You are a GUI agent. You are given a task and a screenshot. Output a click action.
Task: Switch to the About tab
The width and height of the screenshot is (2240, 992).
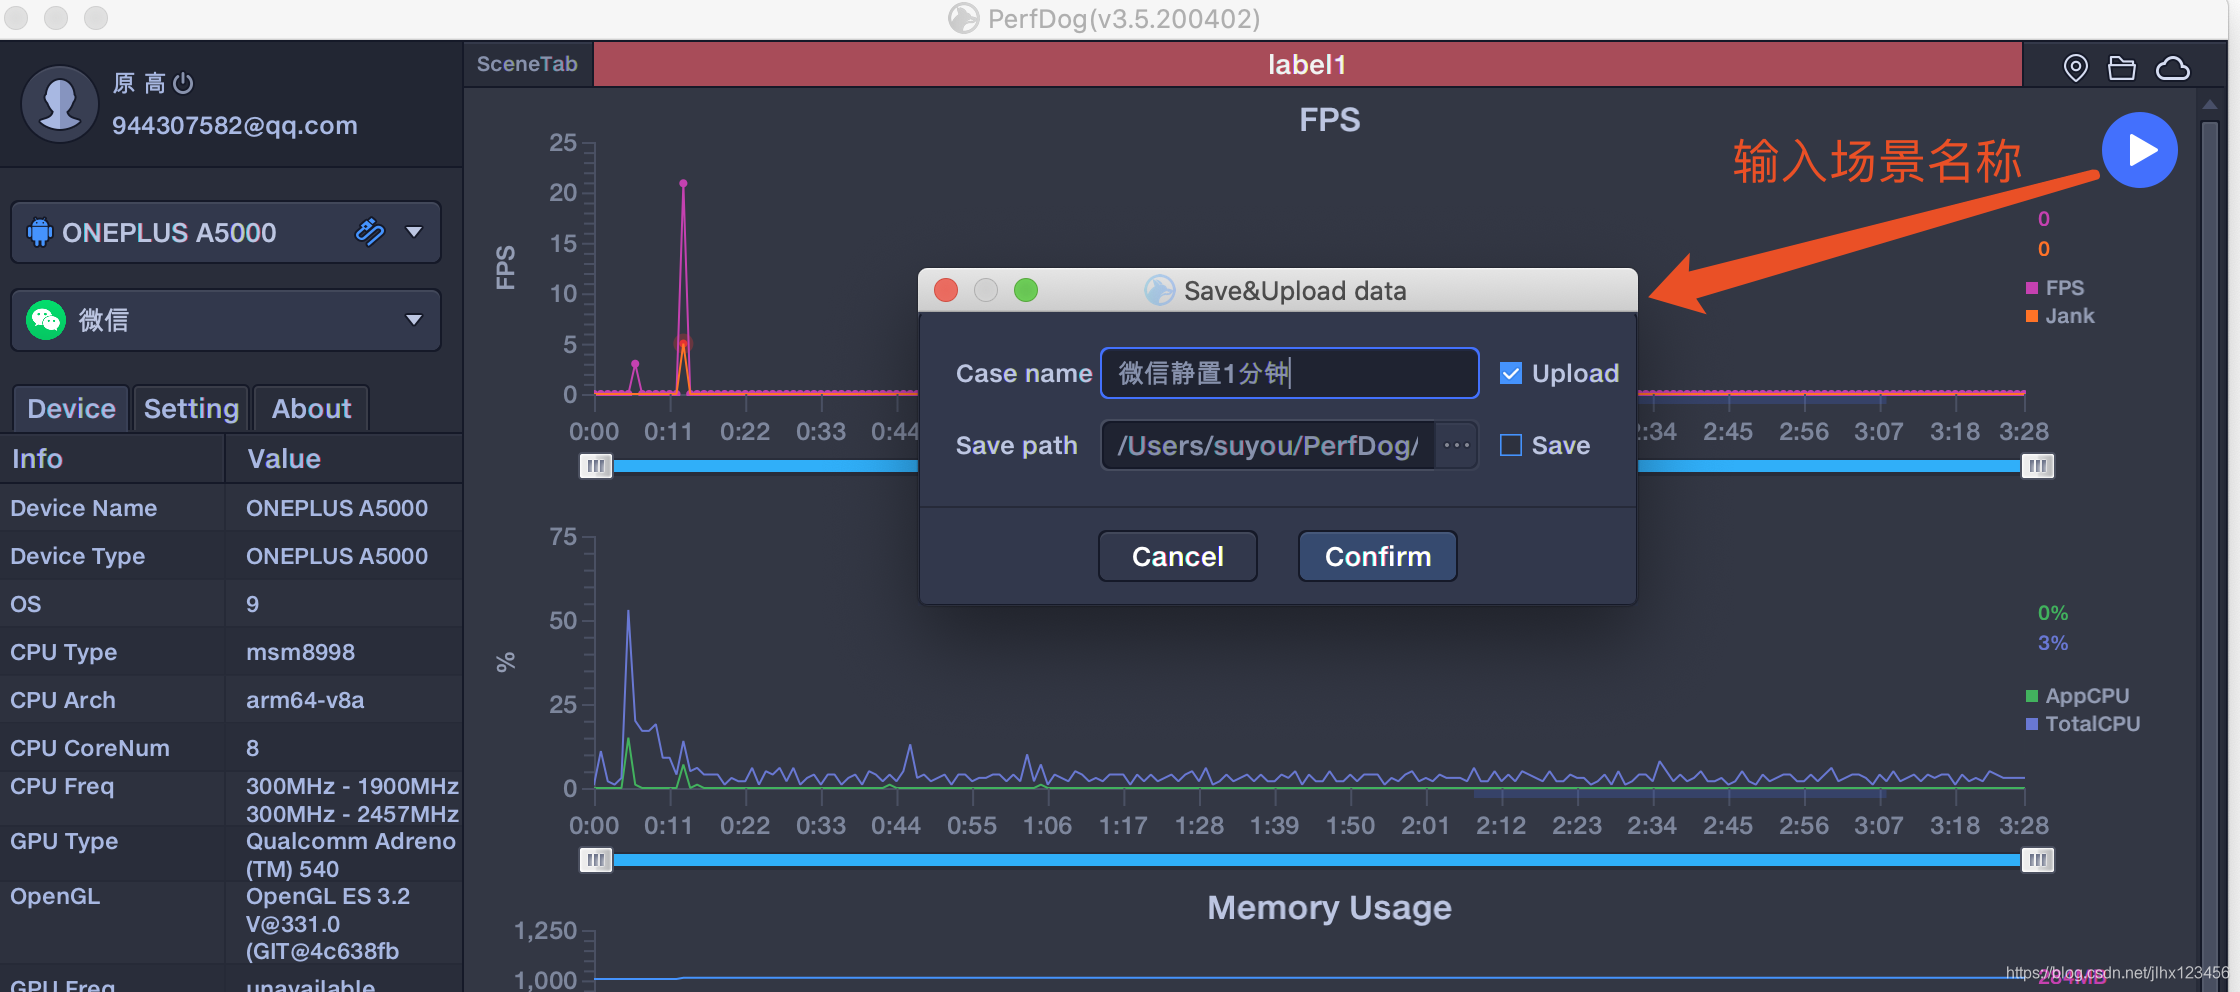click(311, 408)
